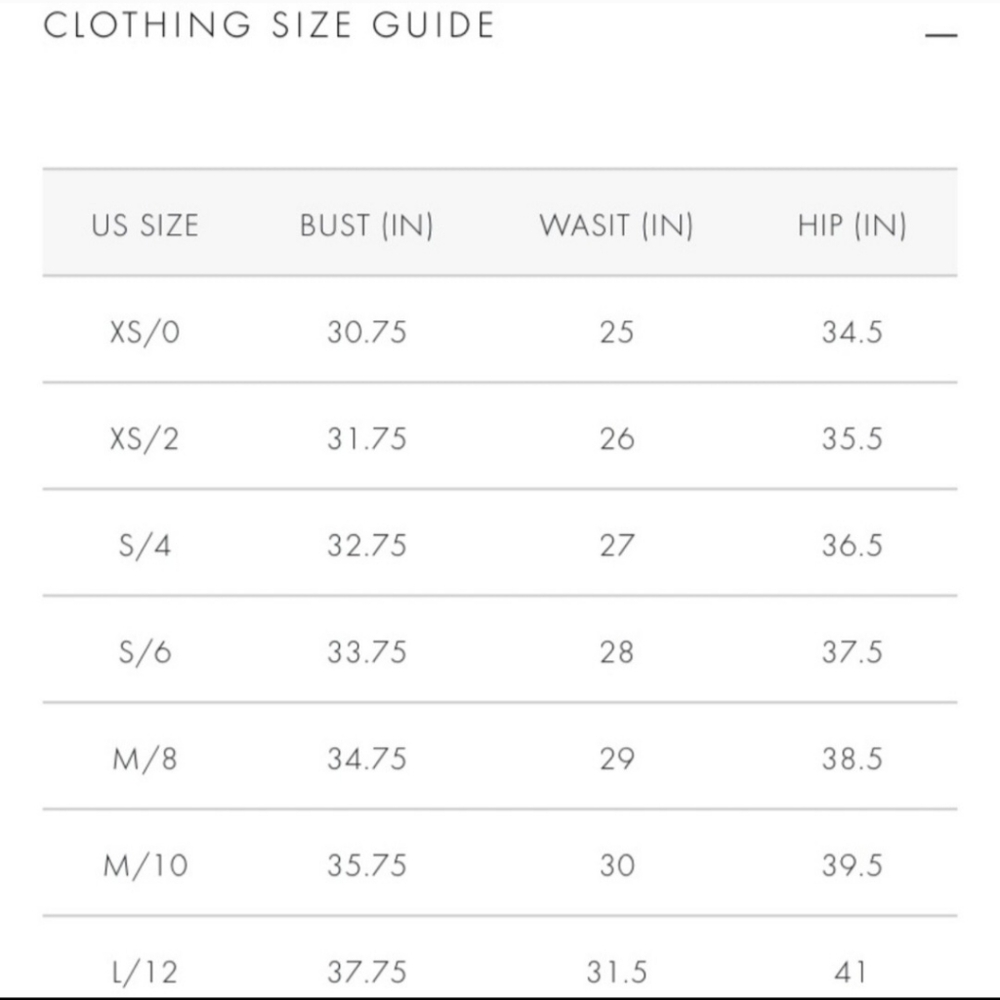The width and height of the screenshot is (1000, 1000).
Task: Select the US SIZE column header
Action: pyautogui.click(x=145, y=225)
